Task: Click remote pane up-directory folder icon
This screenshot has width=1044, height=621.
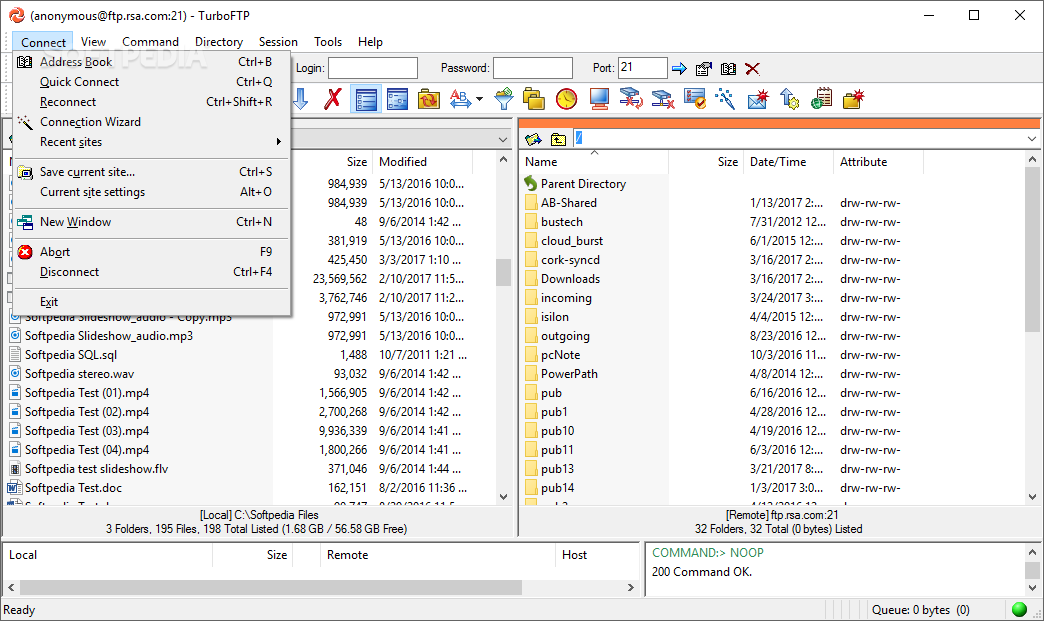Action: [559, 139]
